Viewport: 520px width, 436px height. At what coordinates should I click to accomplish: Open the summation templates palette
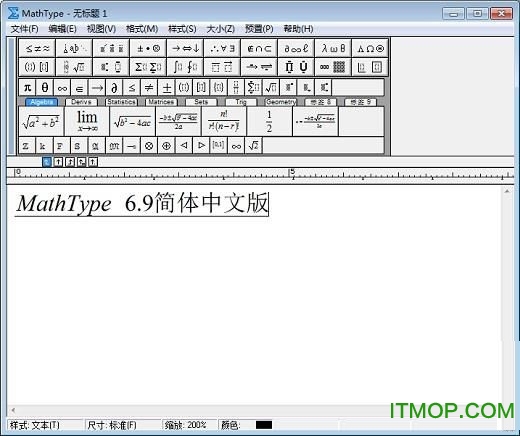point(148,67)
